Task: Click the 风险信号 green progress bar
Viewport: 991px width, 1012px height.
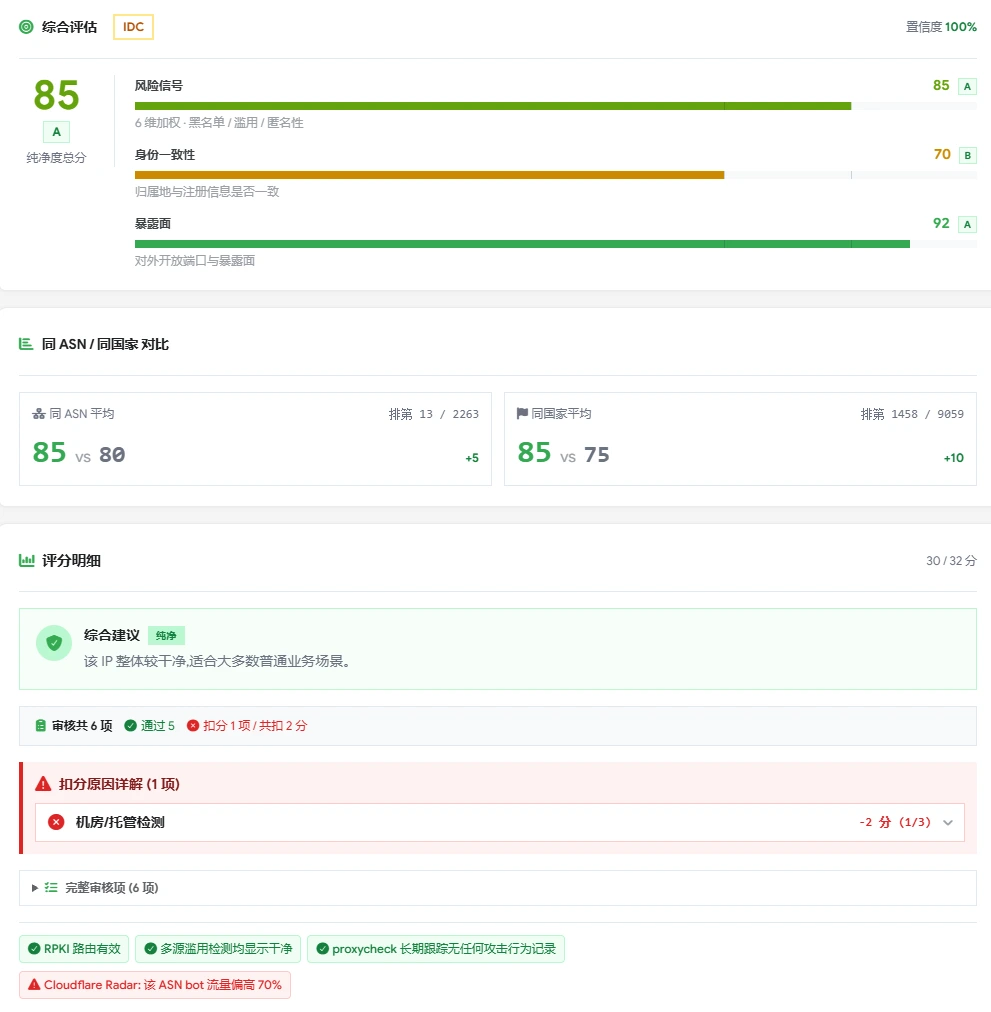Action: pyautogui.click(x=493, y=106)
